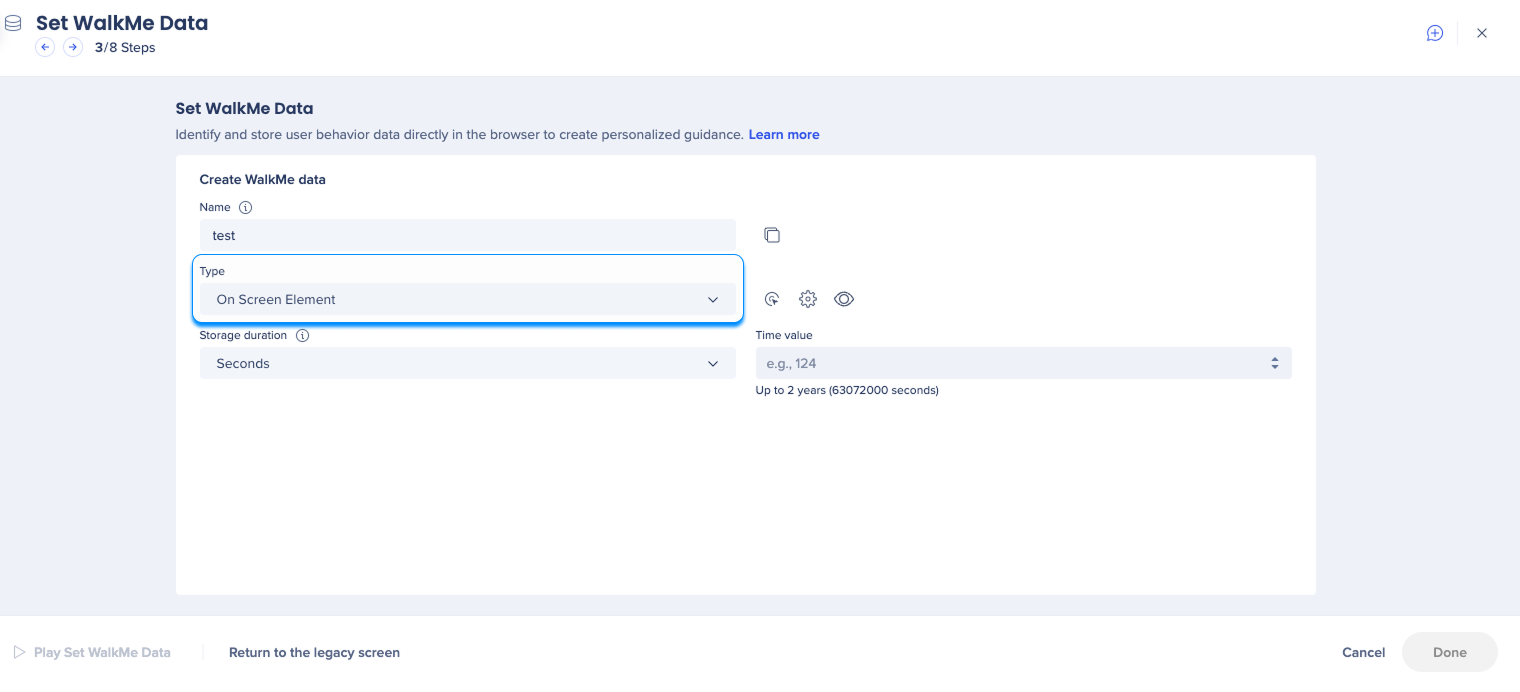Viewport: 1520px width, 692px height.
Task: Click the Time value stepper arrows
Action: click(x=1274, y=363)
